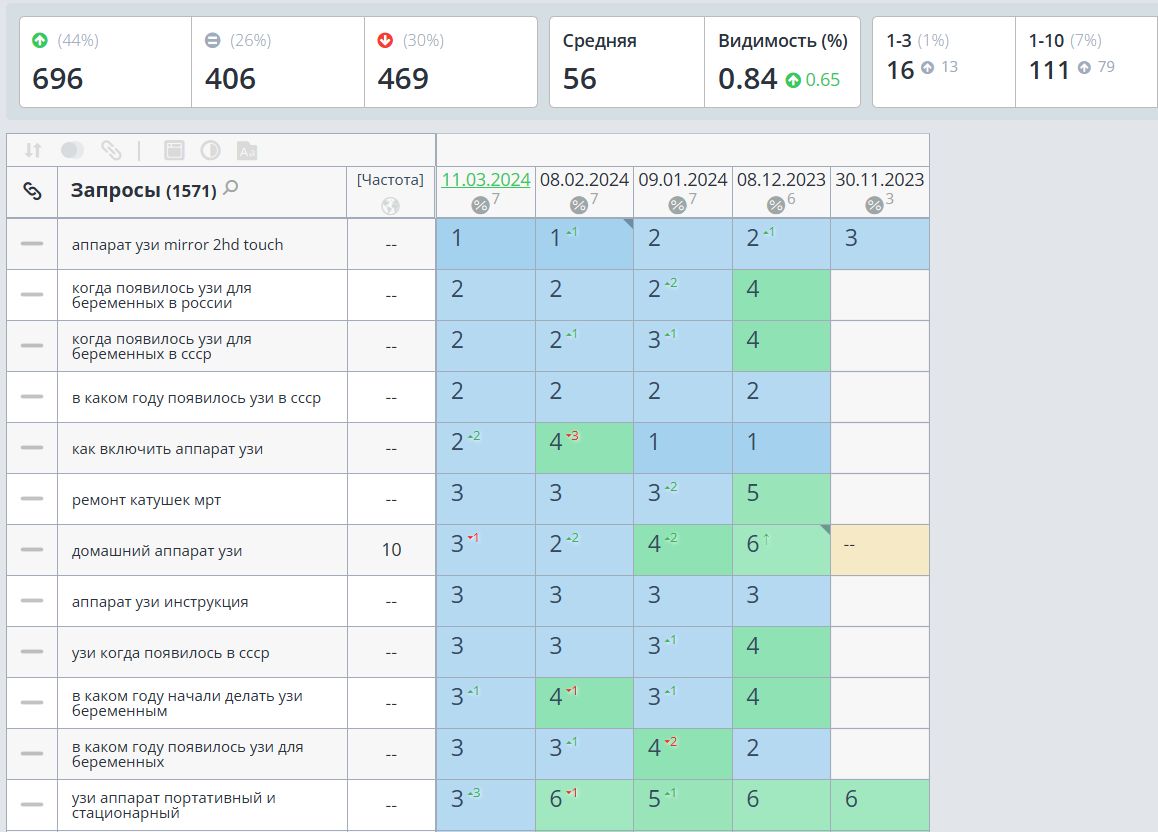Click the chain link column header icon
This screenshot has width=1158, height=832.
[x=32, y=191]
